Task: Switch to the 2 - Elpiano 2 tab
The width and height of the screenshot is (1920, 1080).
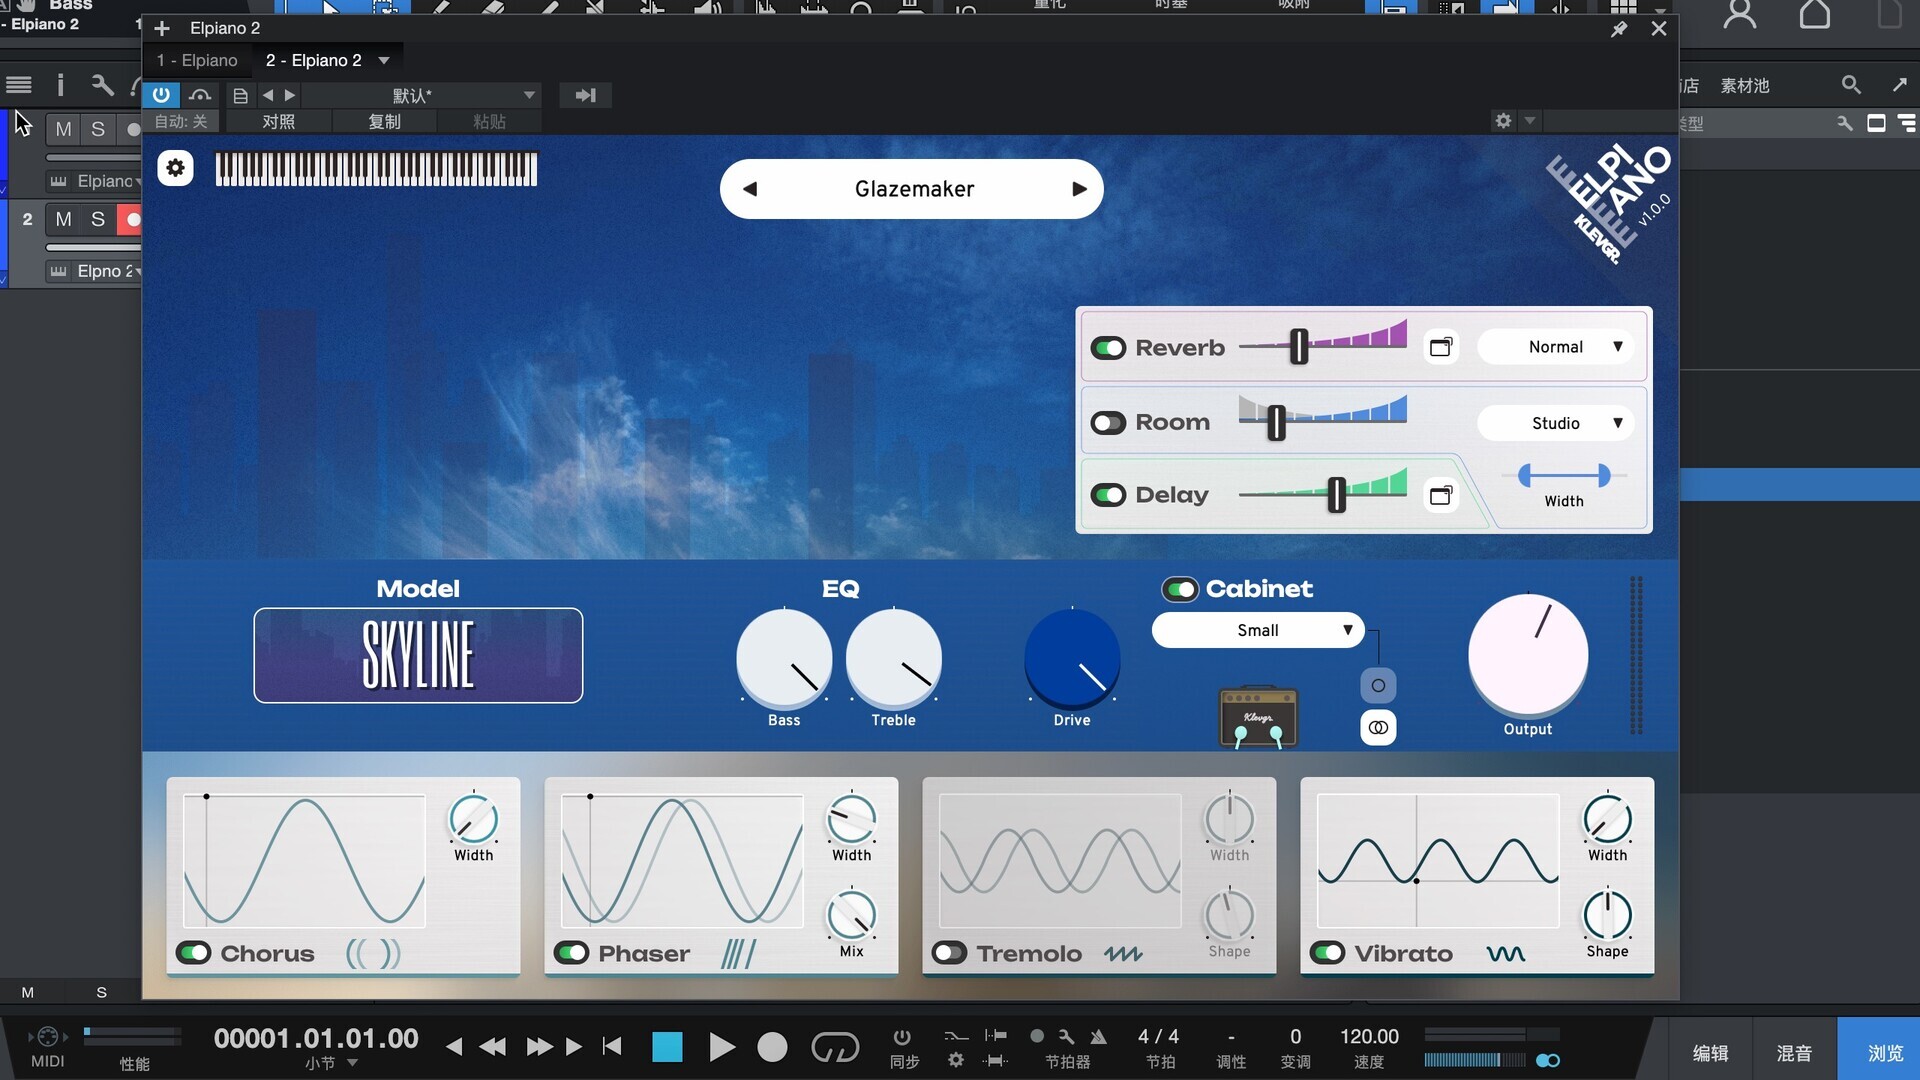Action: click(x=314, y=61)
